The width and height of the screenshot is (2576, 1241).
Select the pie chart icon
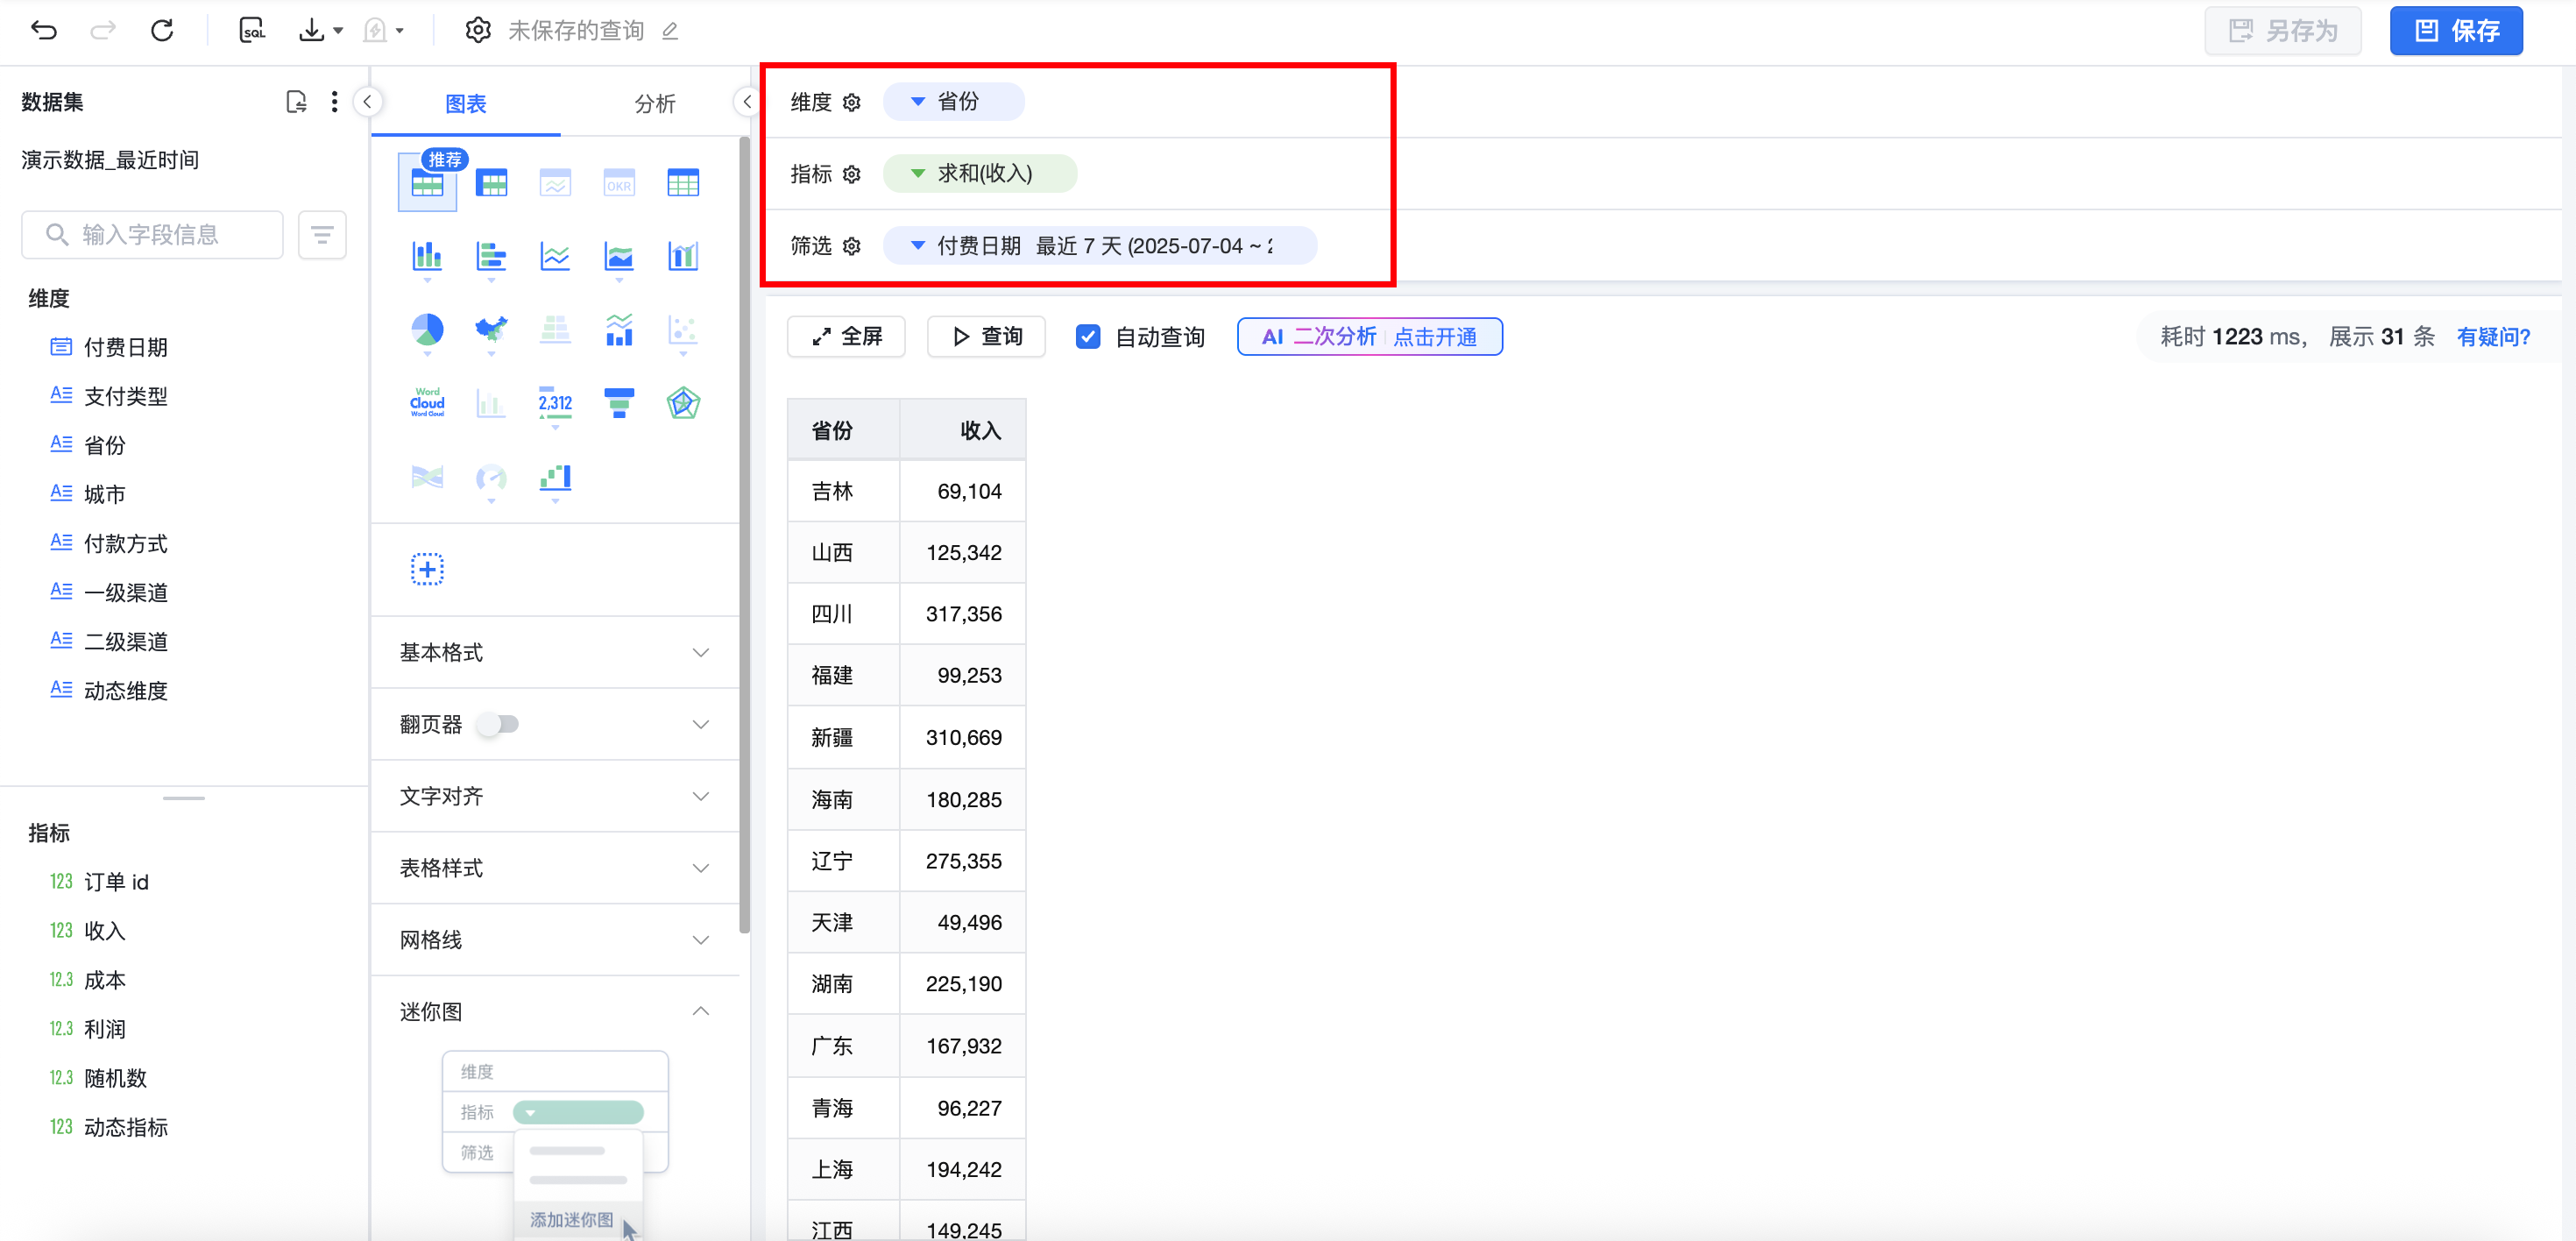pyautogui.click(x=427, y=329)
